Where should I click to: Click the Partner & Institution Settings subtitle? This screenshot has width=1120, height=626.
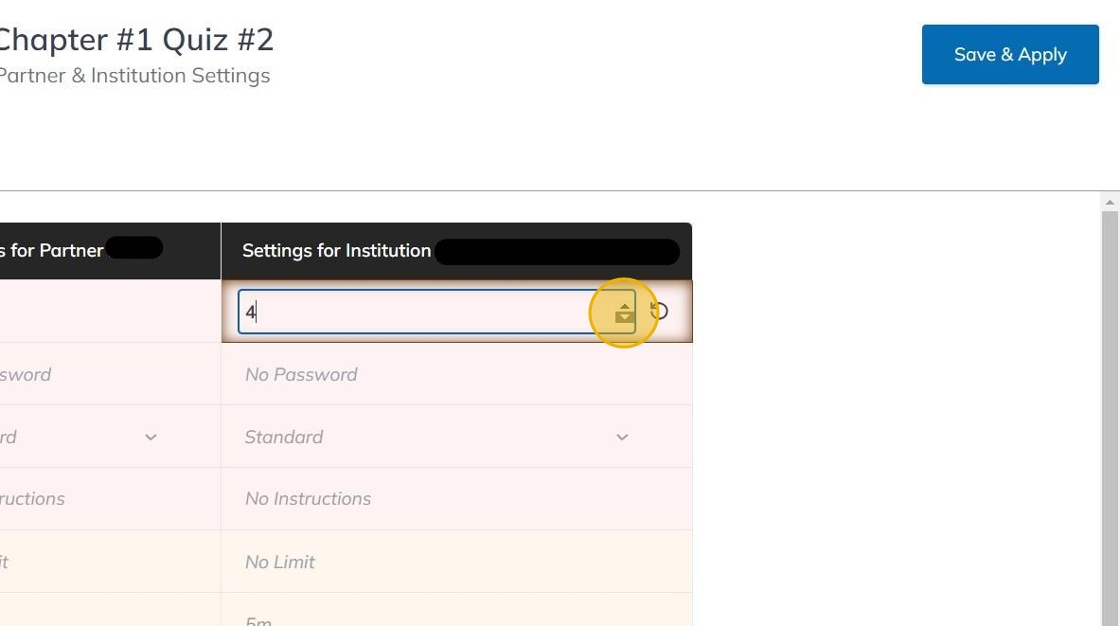(134, 76)
